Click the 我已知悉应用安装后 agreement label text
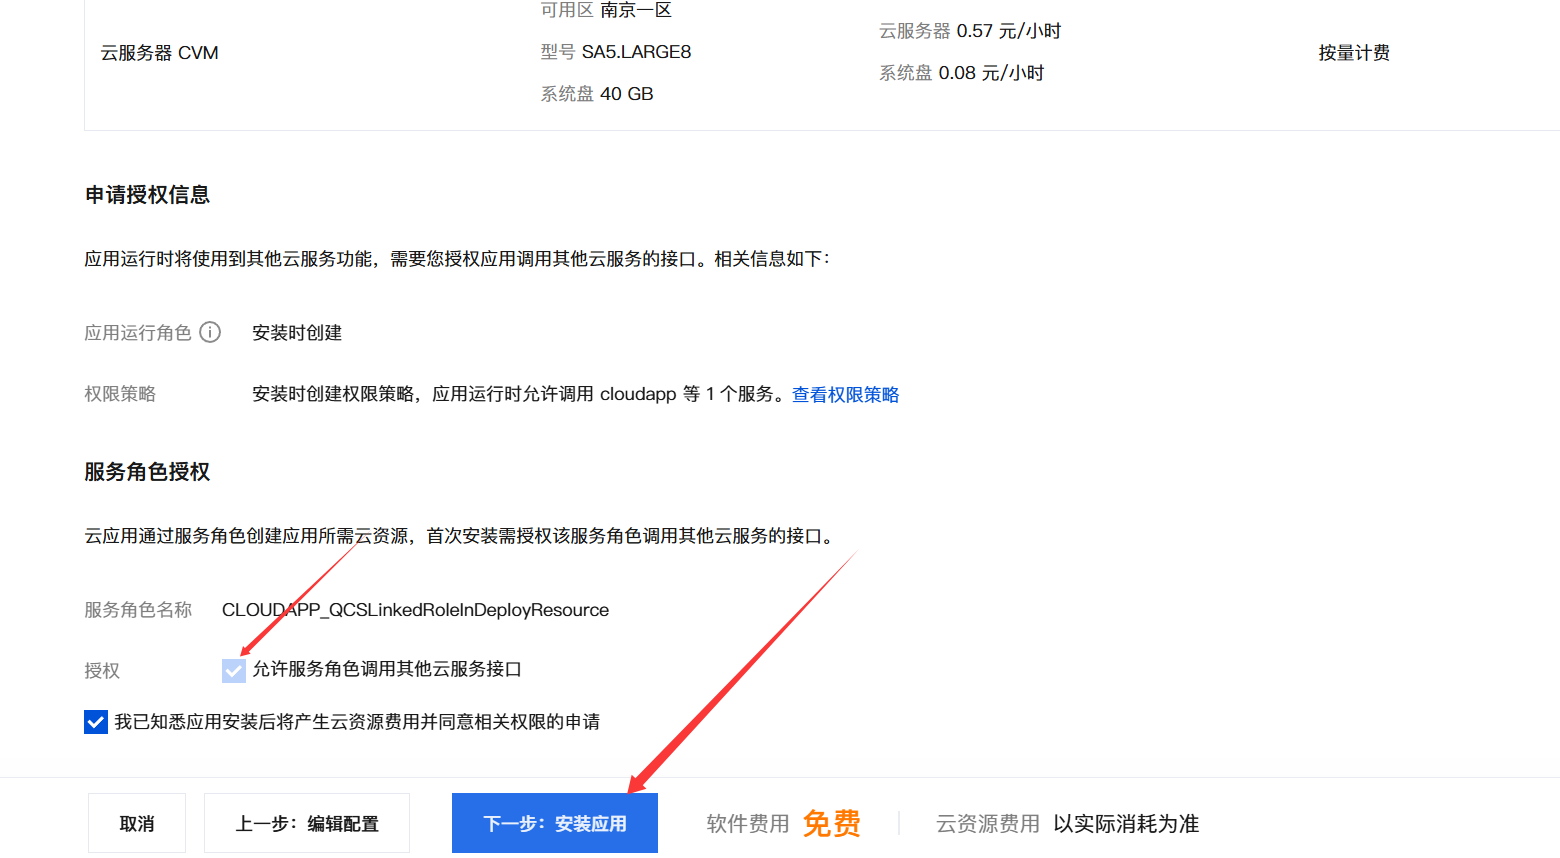 (x=357, y=722)
